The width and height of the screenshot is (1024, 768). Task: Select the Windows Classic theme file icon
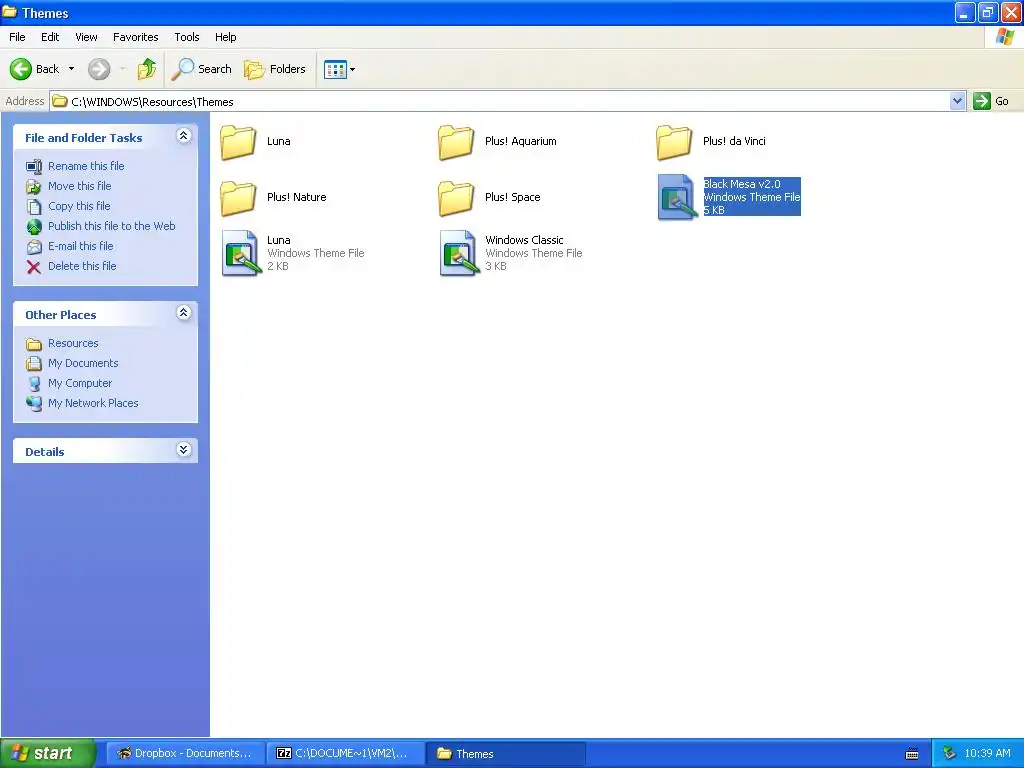(458, 253)
